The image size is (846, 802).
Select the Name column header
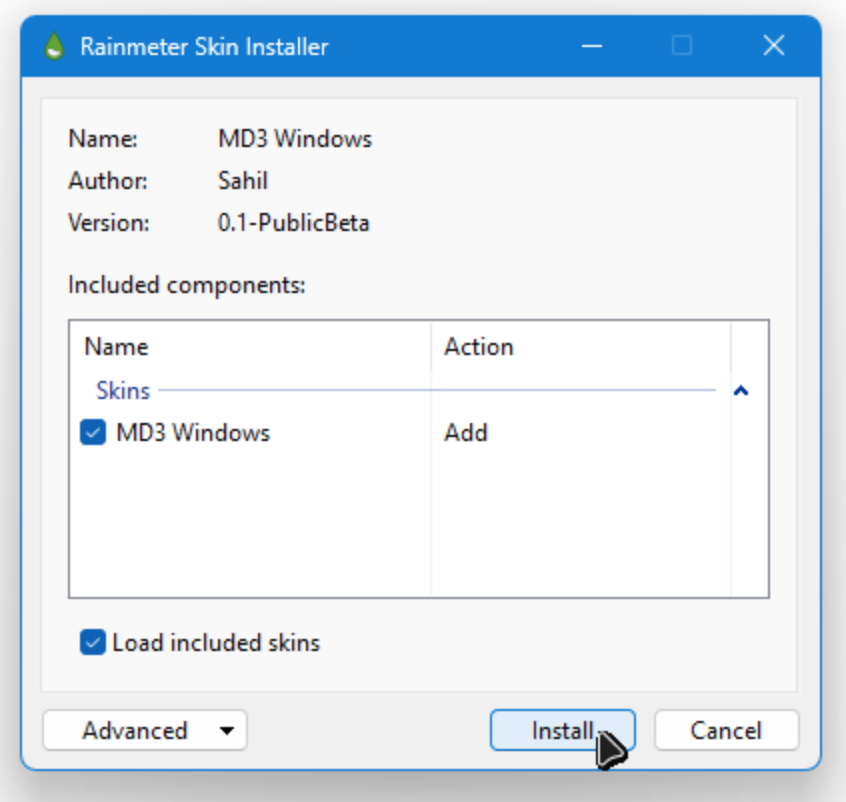pos(116,346)
